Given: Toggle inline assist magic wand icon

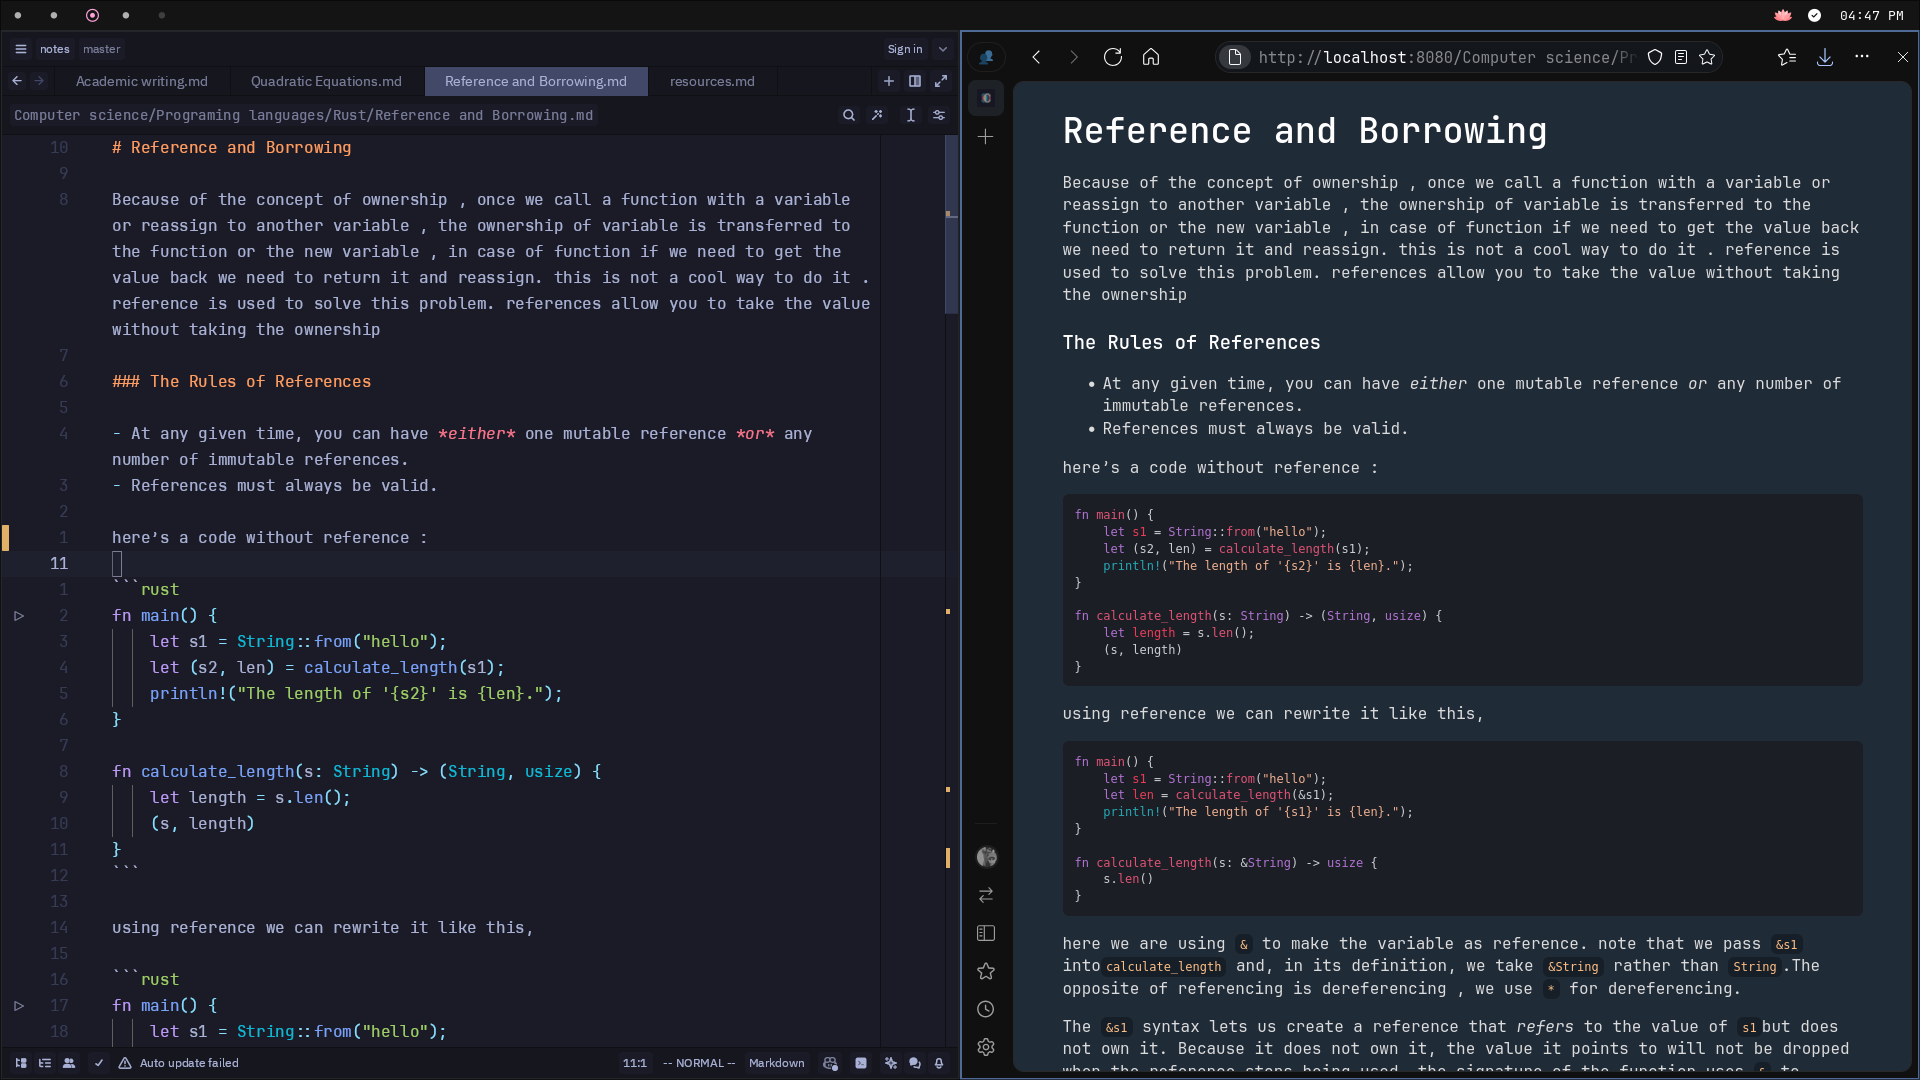Looking at the screenshot, I should pyautogui.click(x=877, y=115).
